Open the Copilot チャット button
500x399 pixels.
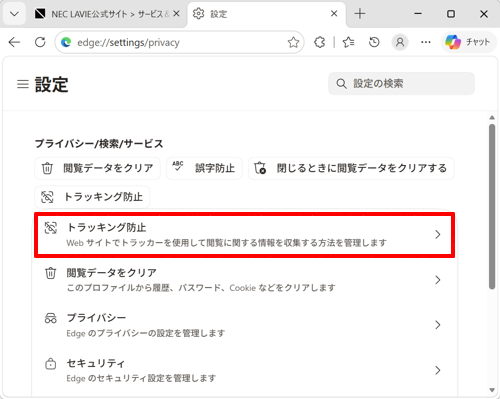point(468,42)
